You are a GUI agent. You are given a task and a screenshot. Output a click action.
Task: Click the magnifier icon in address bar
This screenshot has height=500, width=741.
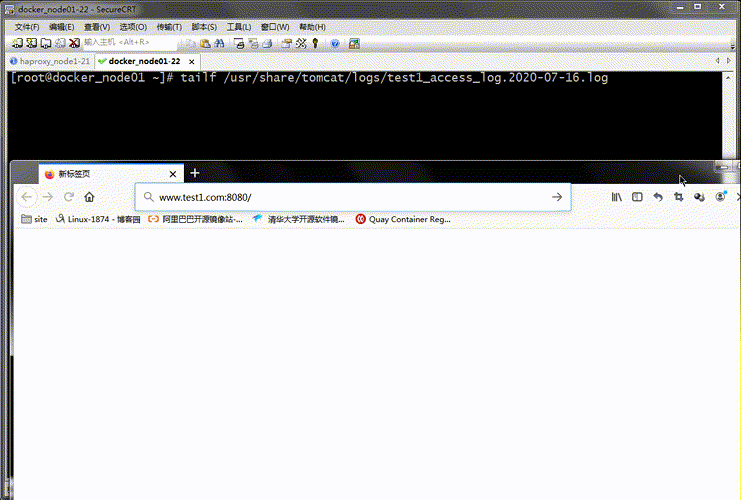pyautogui.click(x=148, y=197)
